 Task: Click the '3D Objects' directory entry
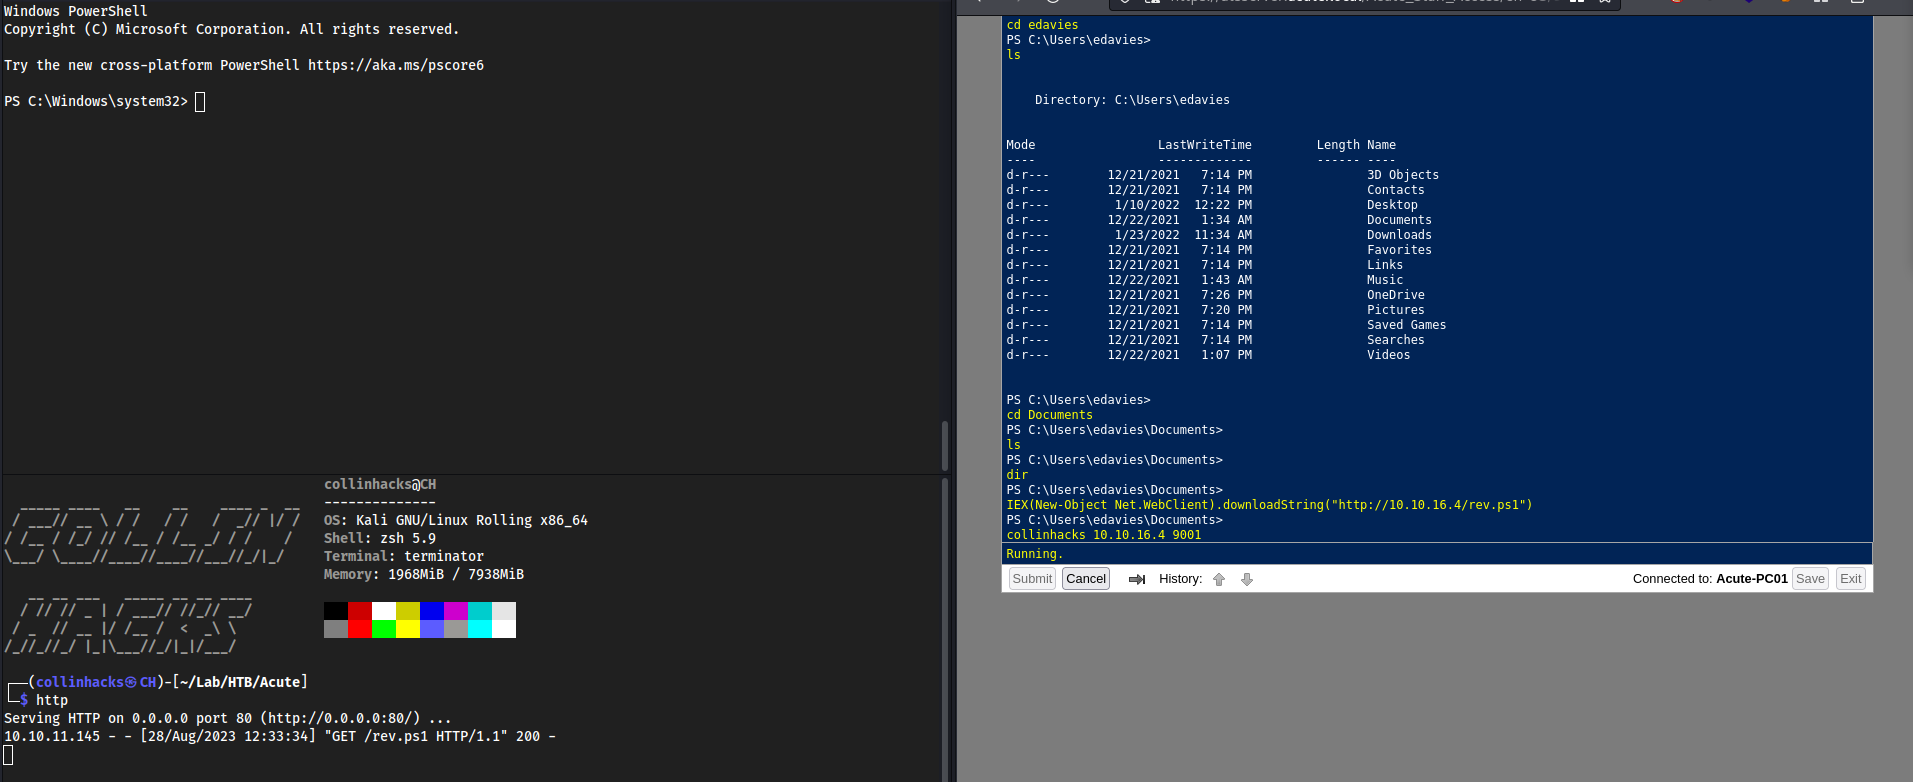tap(1403, 175)
